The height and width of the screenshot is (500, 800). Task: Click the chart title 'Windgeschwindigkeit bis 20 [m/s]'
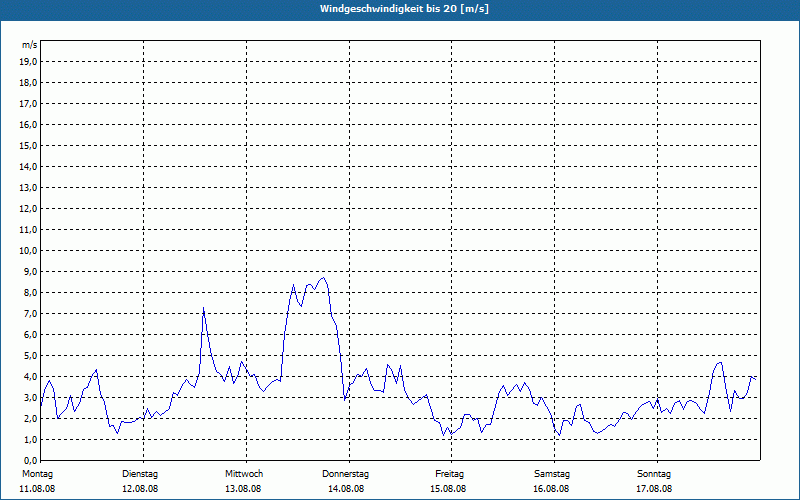click(404, 9)
